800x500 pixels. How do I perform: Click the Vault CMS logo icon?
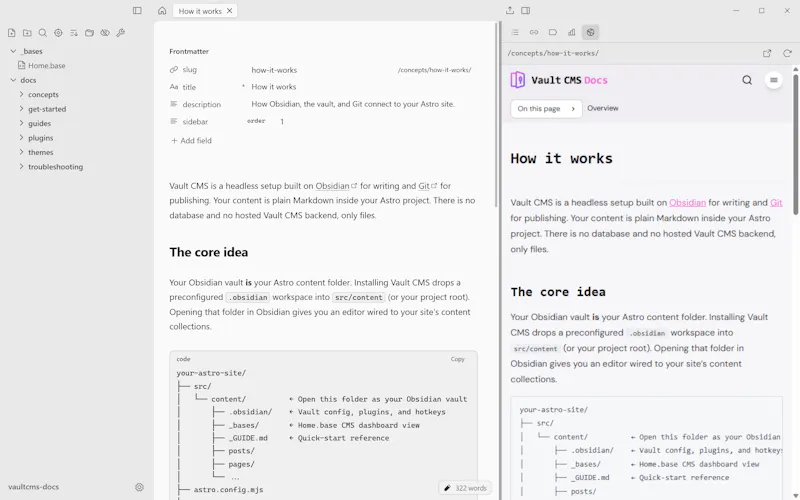click(517, 80)
